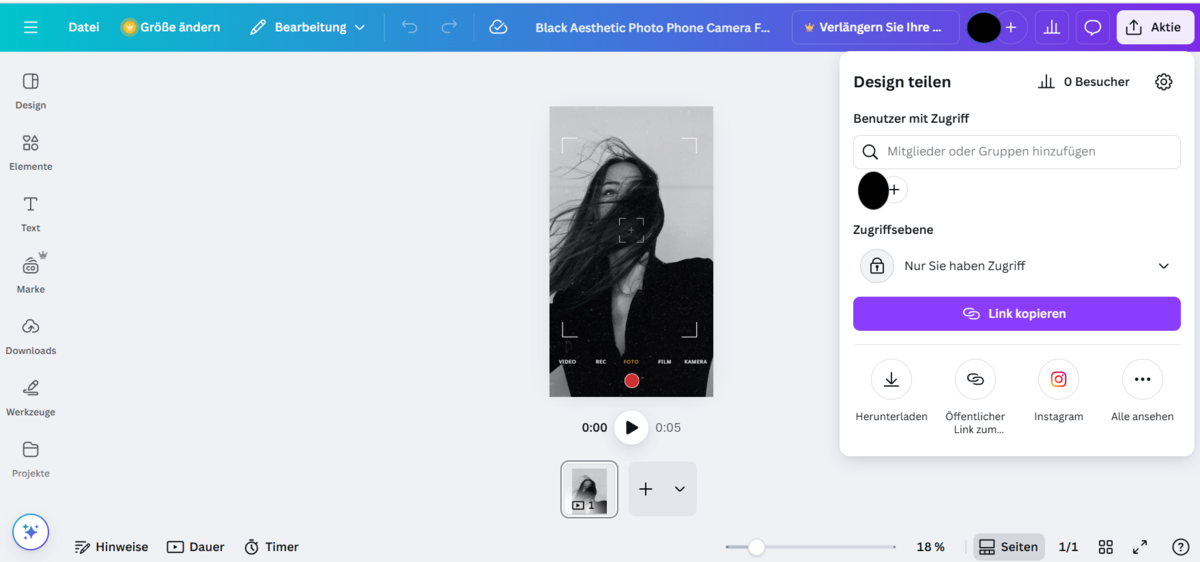Click the Instagram share icon
The image size is (1200, 562).
(x=1058, y=380)
